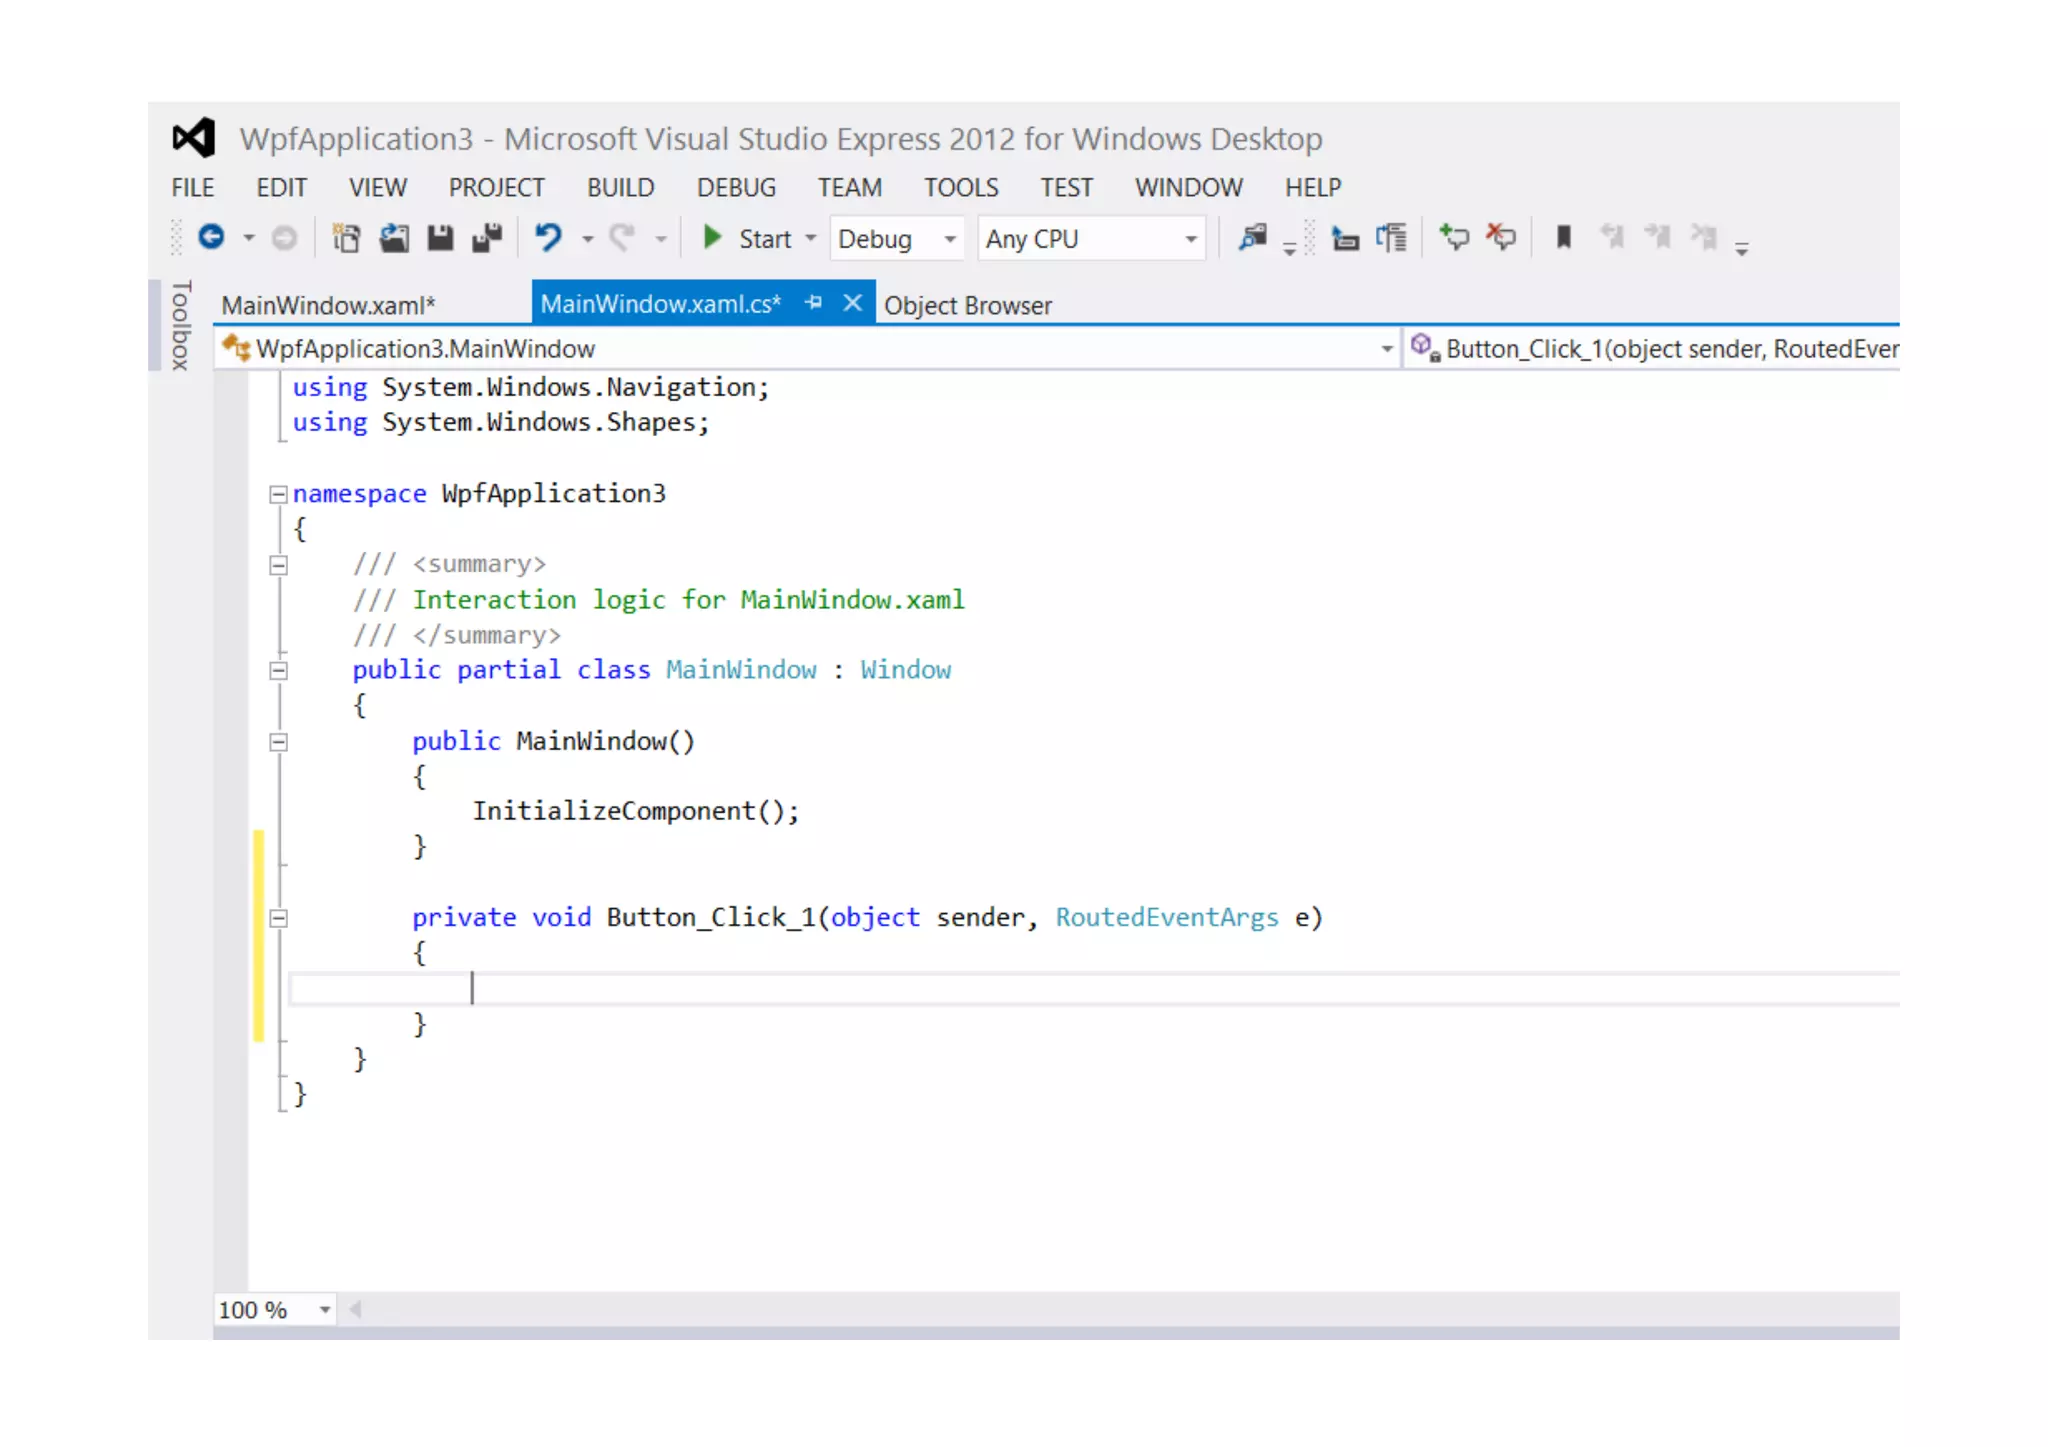The width and height of the screenshot is (2048, 1447).
Task: Click the Visual Studio logo icon
Action: (x=194, y=138)
